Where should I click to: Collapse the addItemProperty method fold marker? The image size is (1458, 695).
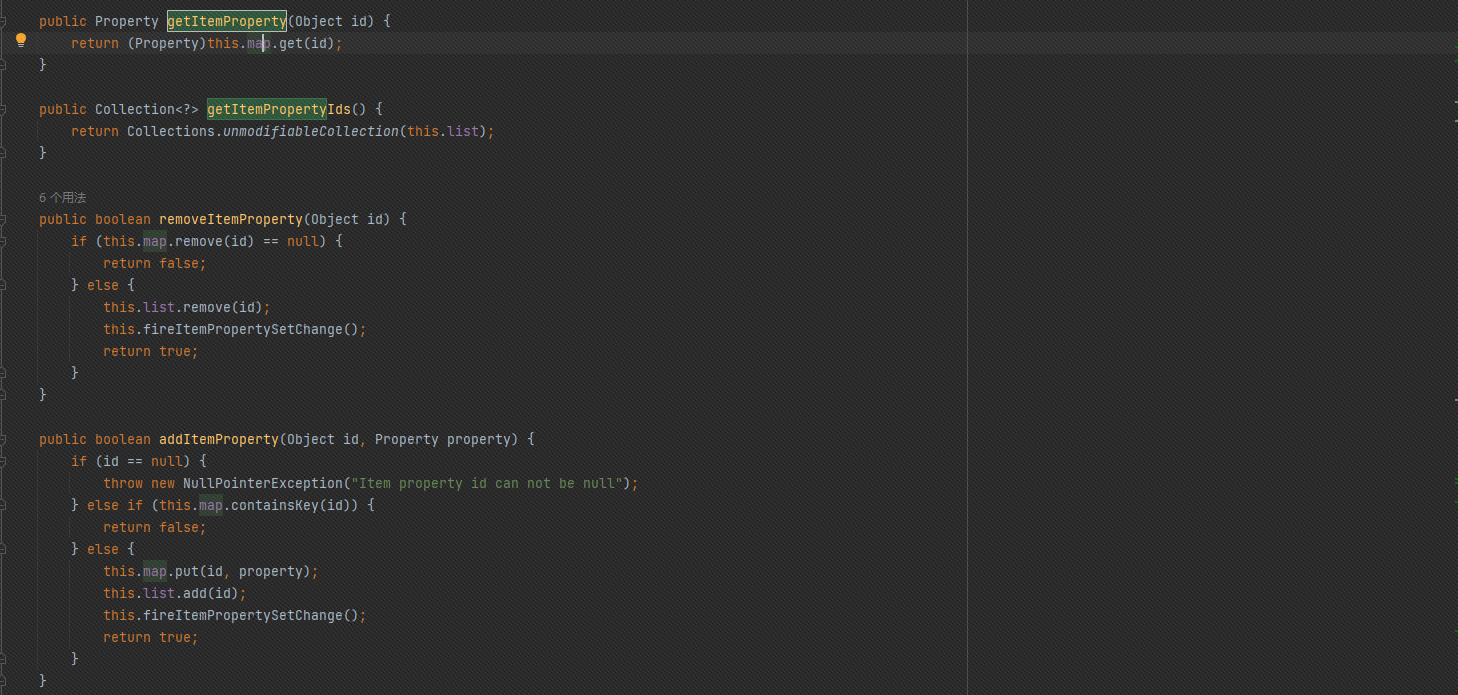[3, 438]
